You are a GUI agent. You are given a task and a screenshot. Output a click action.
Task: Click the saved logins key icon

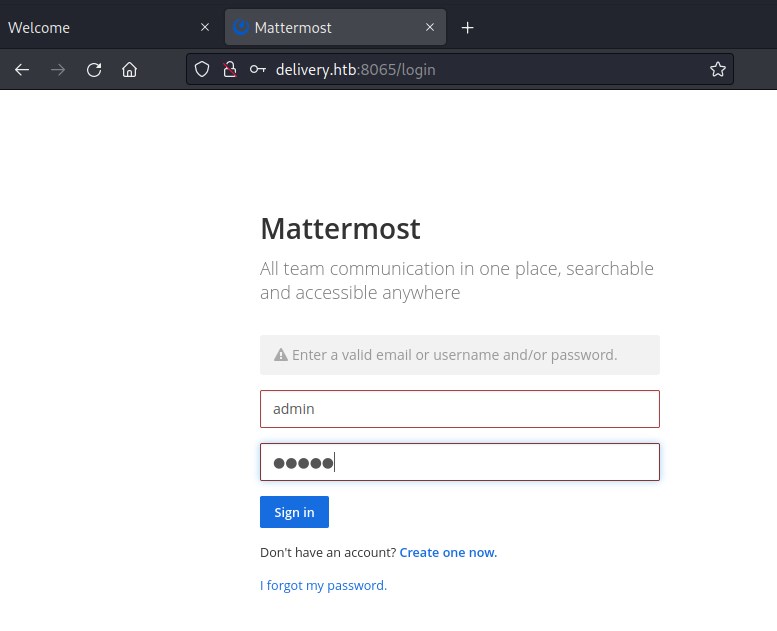257,70
